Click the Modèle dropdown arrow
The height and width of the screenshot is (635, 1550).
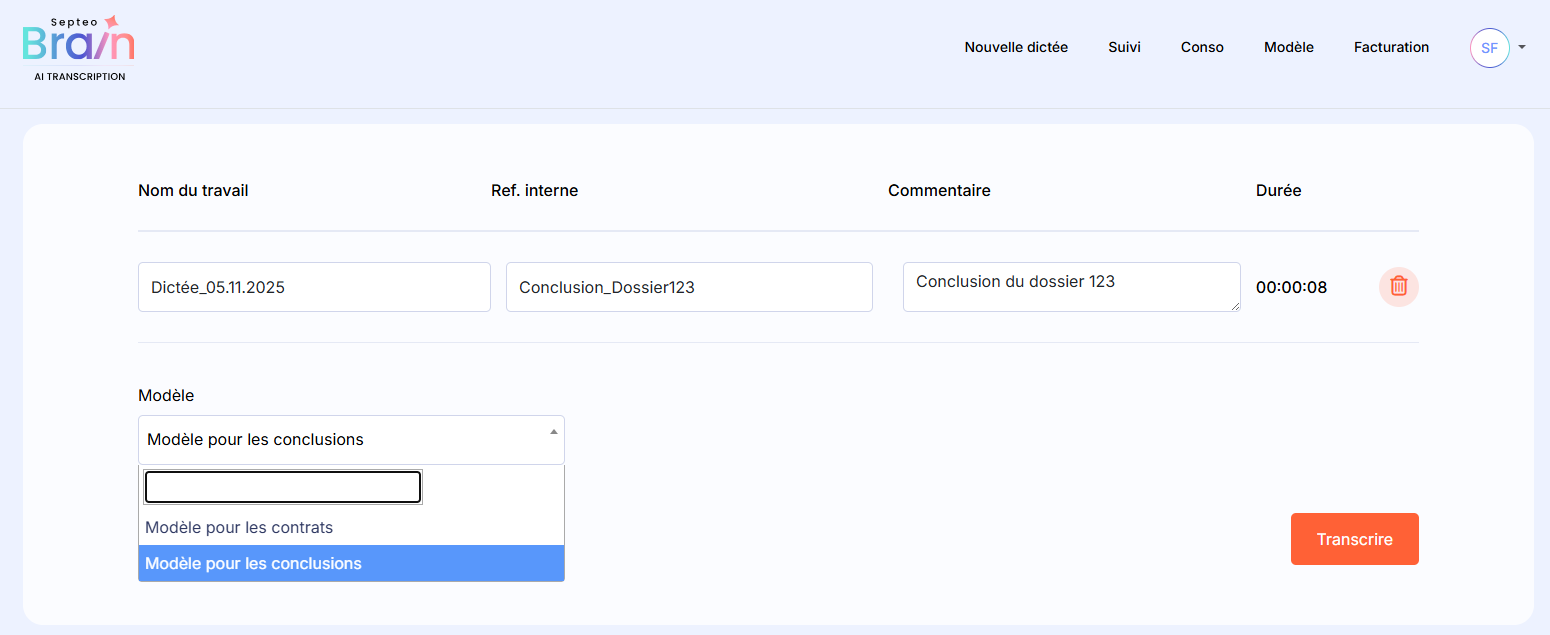(553, 431)
